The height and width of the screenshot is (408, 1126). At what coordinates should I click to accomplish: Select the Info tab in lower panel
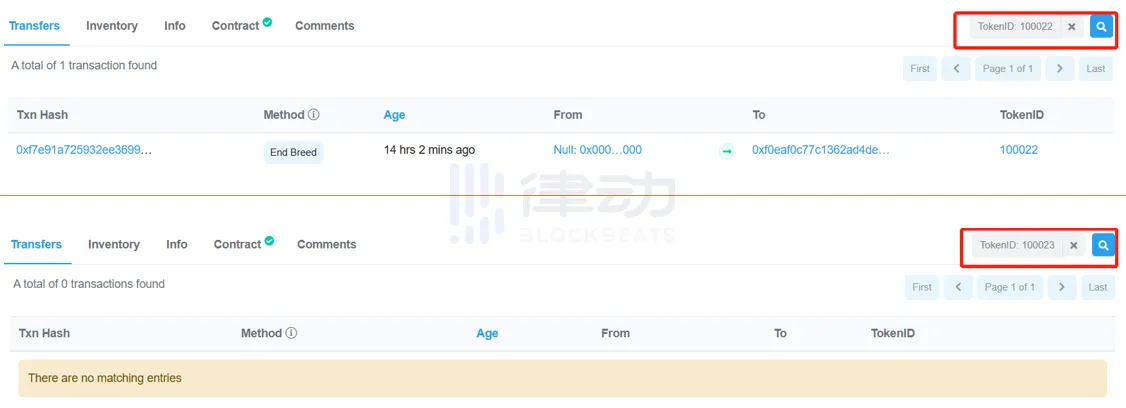coord(177,244)
